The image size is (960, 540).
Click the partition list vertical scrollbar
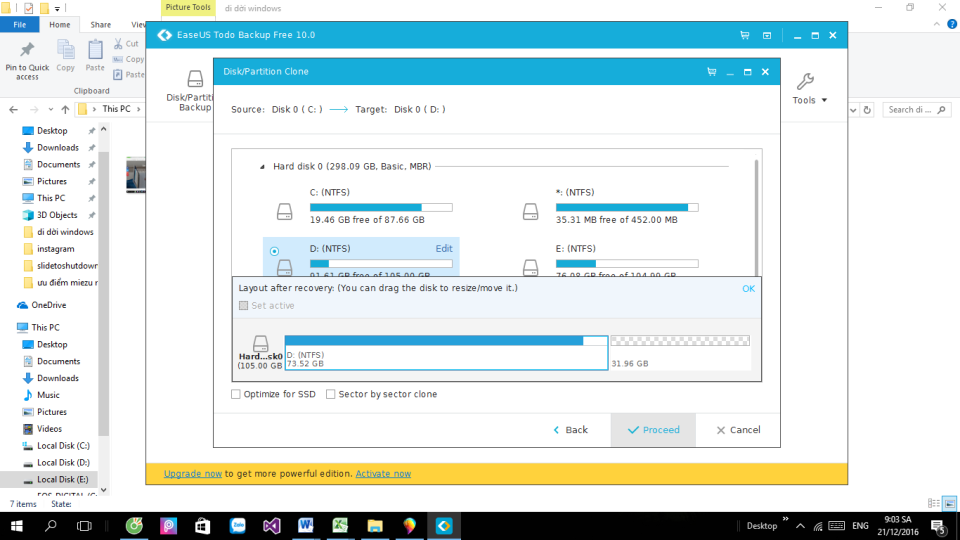[757, 217]
